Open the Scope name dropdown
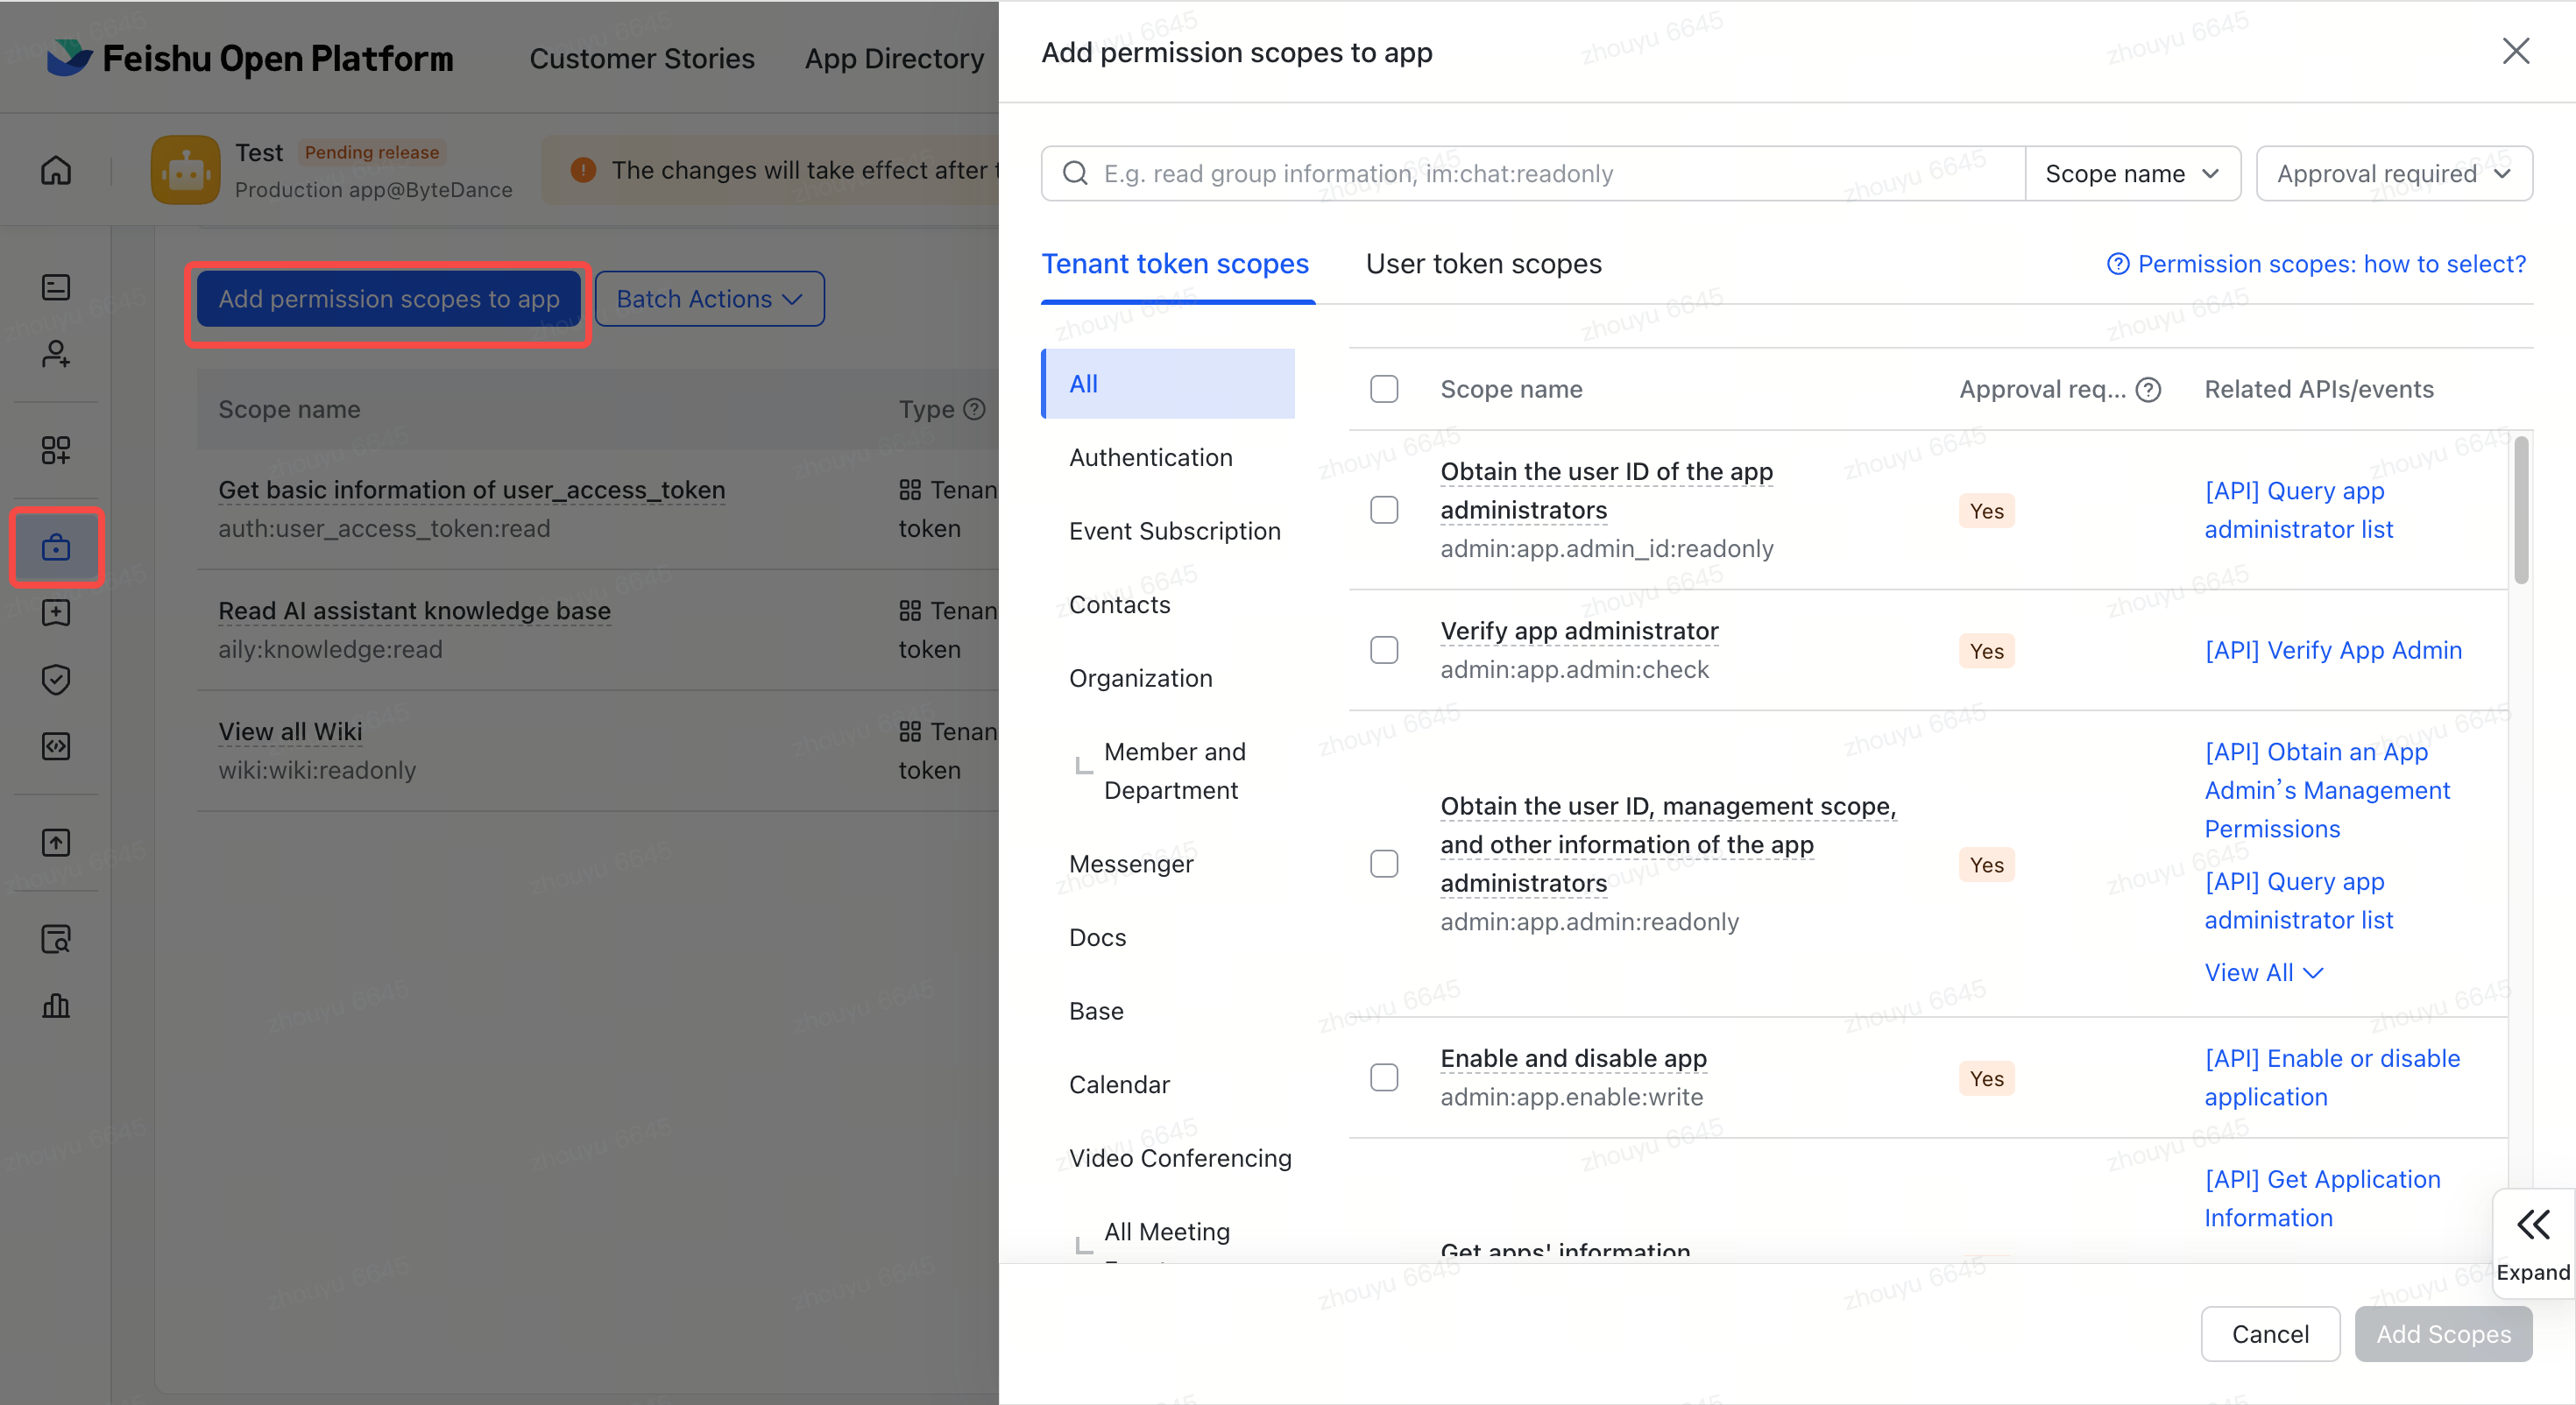The image size is (2576, 1405). [x=2132, y=174]
